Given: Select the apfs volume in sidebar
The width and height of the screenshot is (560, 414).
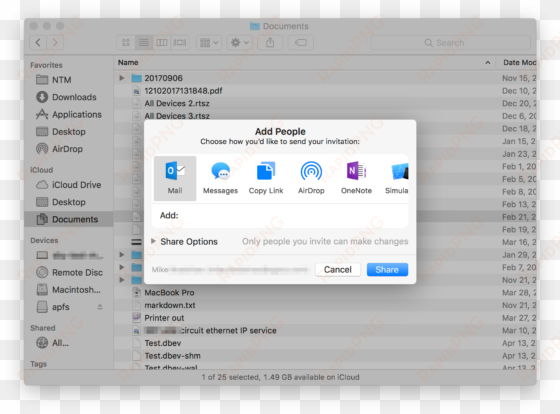Looking at the screenshot, I should pyautogui.click(x=53, y=307).
